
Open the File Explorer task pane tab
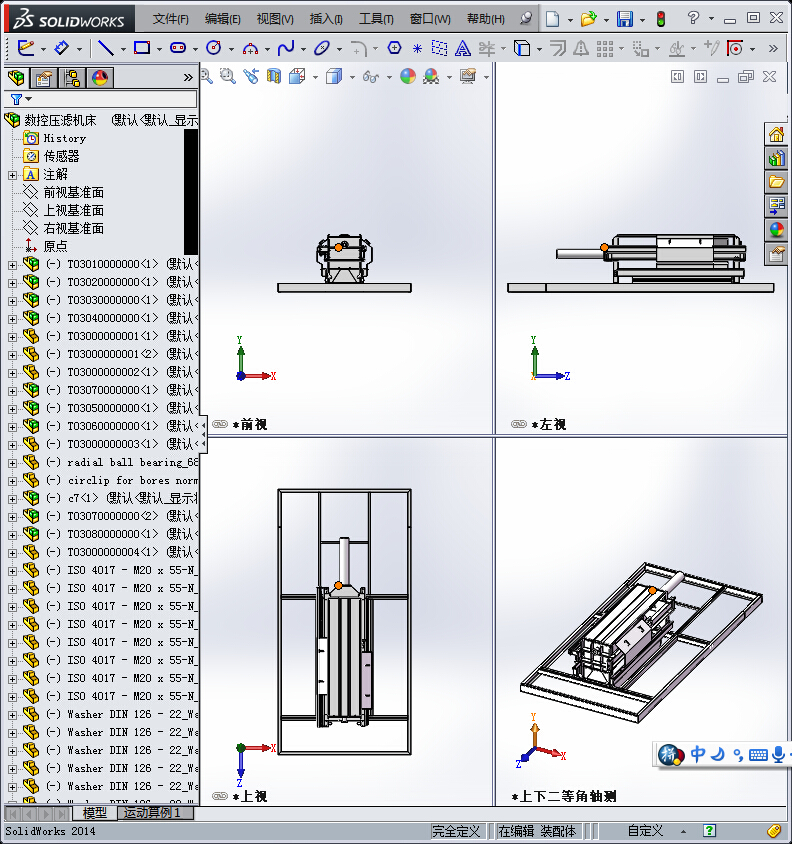click(776, 182)
